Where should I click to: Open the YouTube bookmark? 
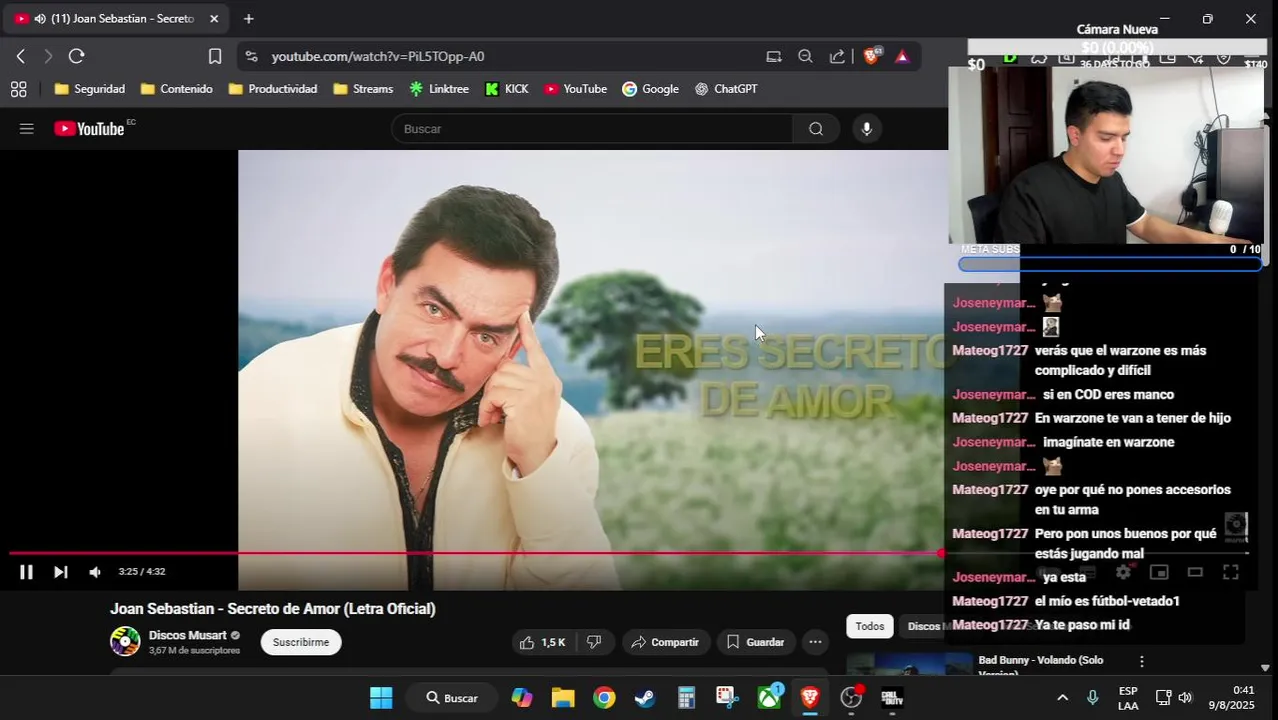[576, 89]
